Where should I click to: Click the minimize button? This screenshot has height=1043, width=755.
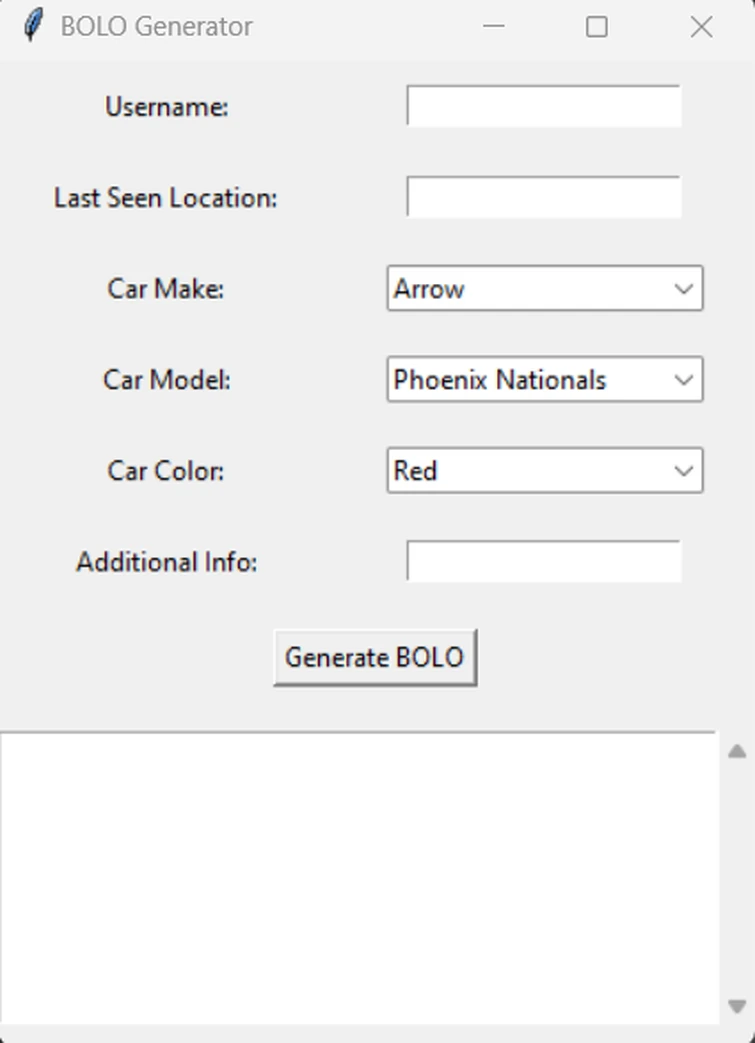493,26
